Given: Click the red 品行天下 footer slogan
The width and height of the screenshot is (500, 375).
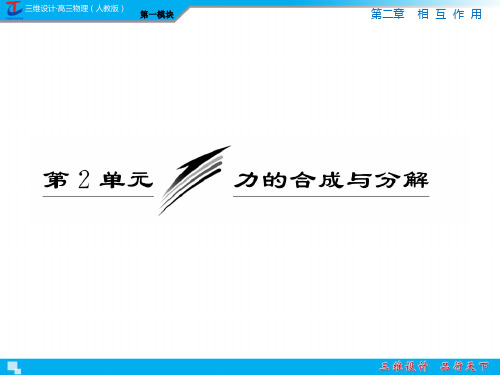Looking at the screenshot, I should coord(464,367).
